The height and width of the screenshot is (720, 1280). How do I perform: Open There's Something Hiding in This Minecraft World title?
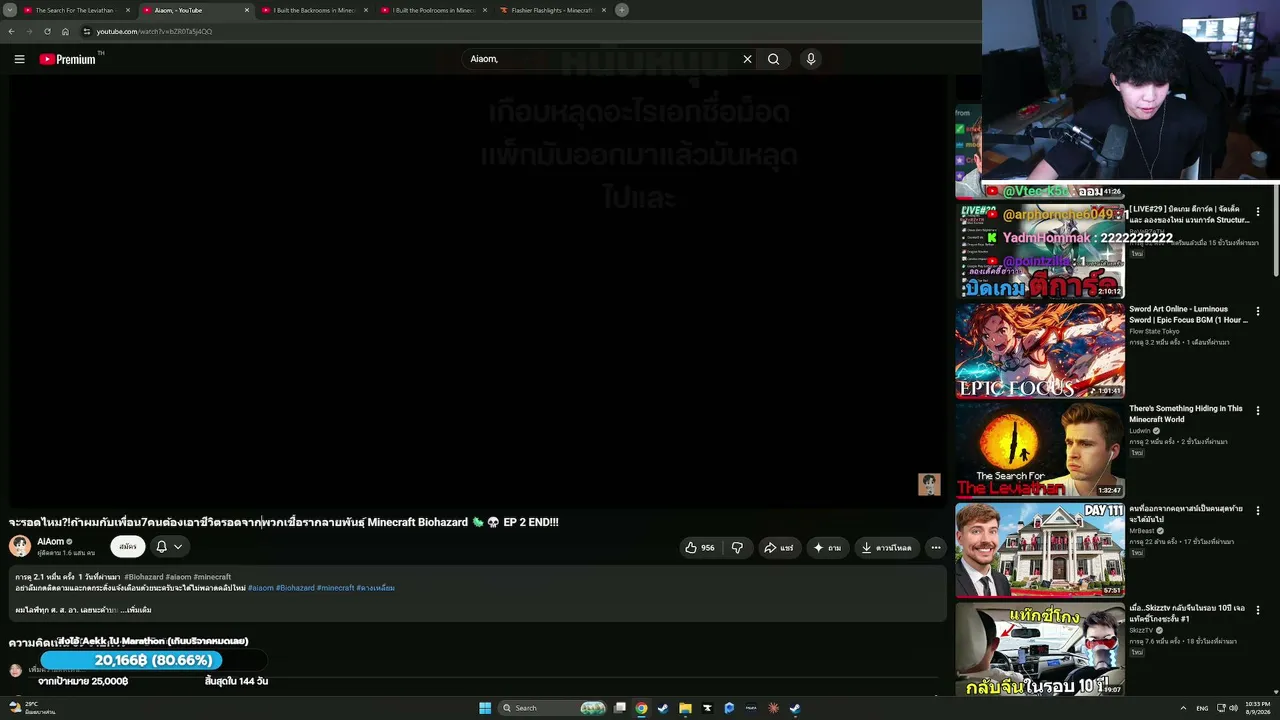[1186, 414]
